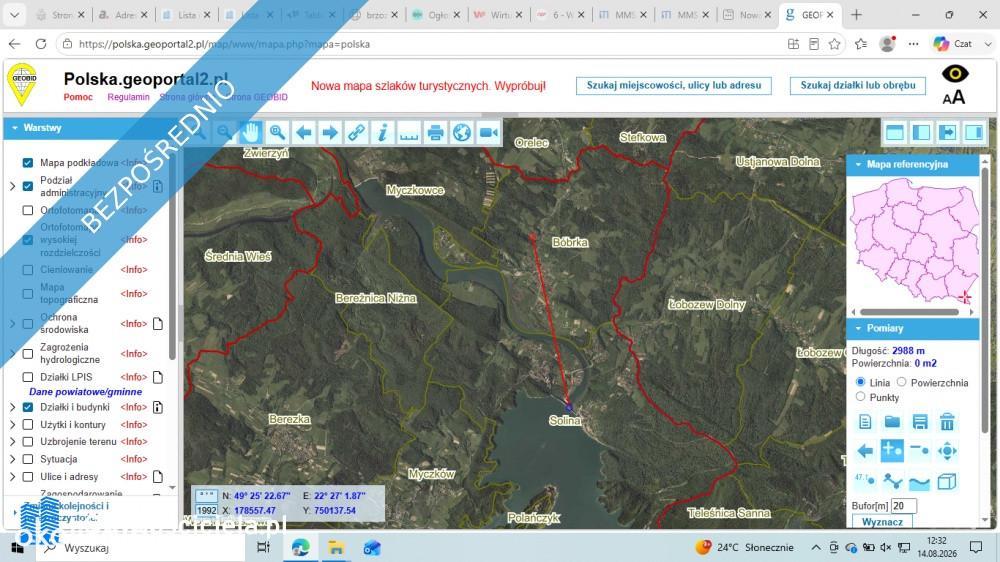Screen dimensions: 1000x562
Task: Click the video camera icon
Action: point(489,133)
